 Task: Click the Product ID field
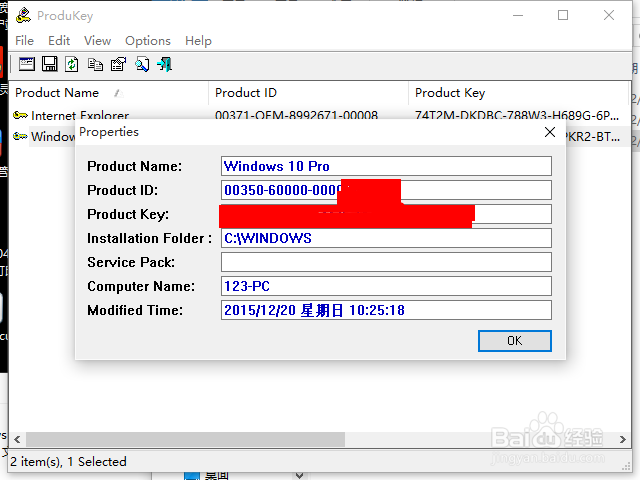(x=386, y=190)
